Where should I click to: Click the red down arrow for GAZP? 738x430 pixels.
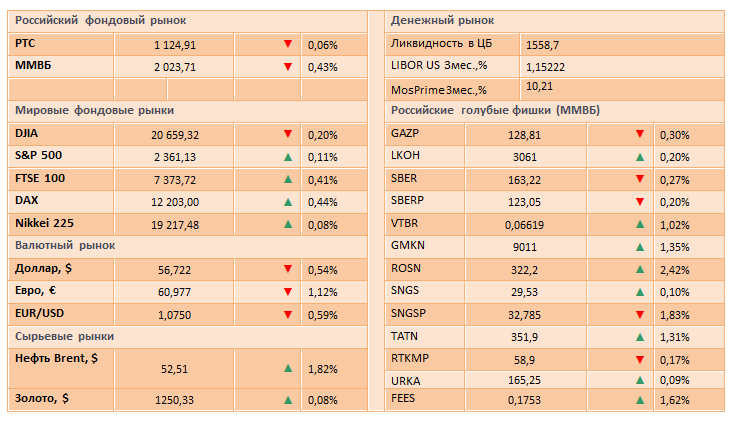639,135
